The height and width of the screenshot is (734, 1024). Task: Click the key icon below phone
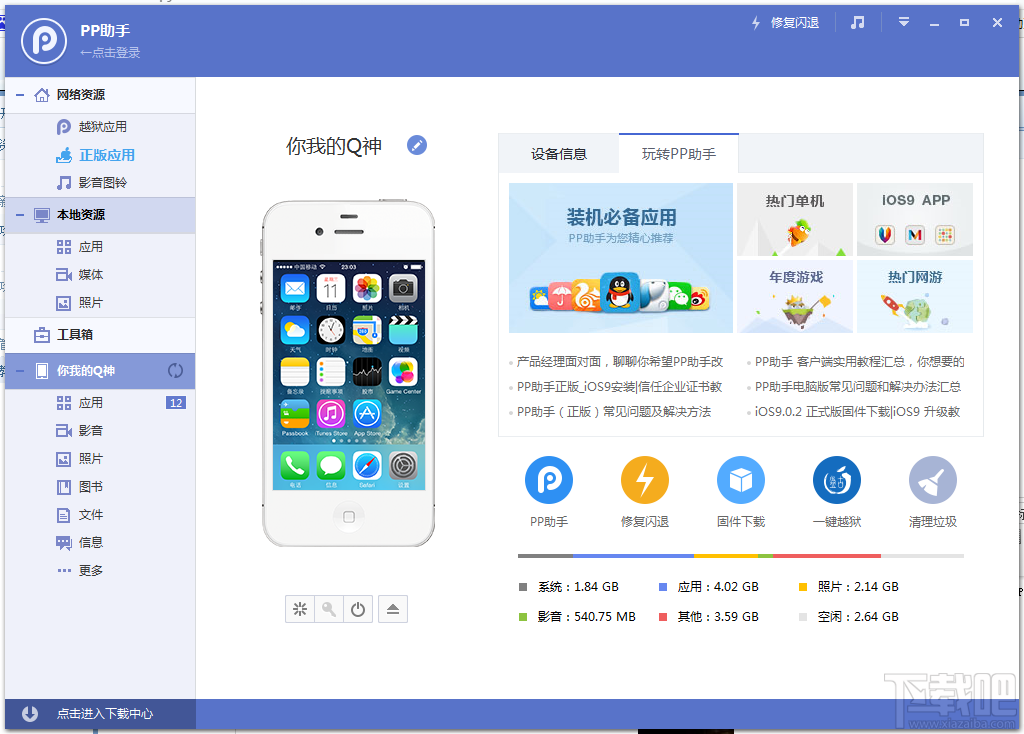coord(329,609)
